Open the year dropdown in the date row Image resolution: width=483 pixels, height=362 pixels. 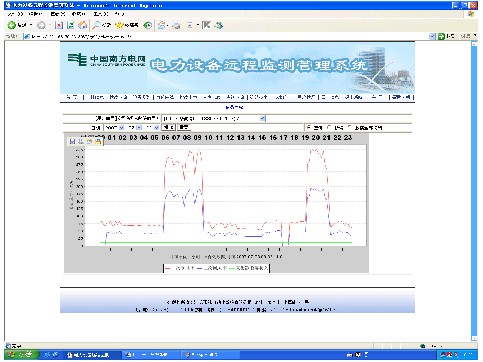(122, 127)
